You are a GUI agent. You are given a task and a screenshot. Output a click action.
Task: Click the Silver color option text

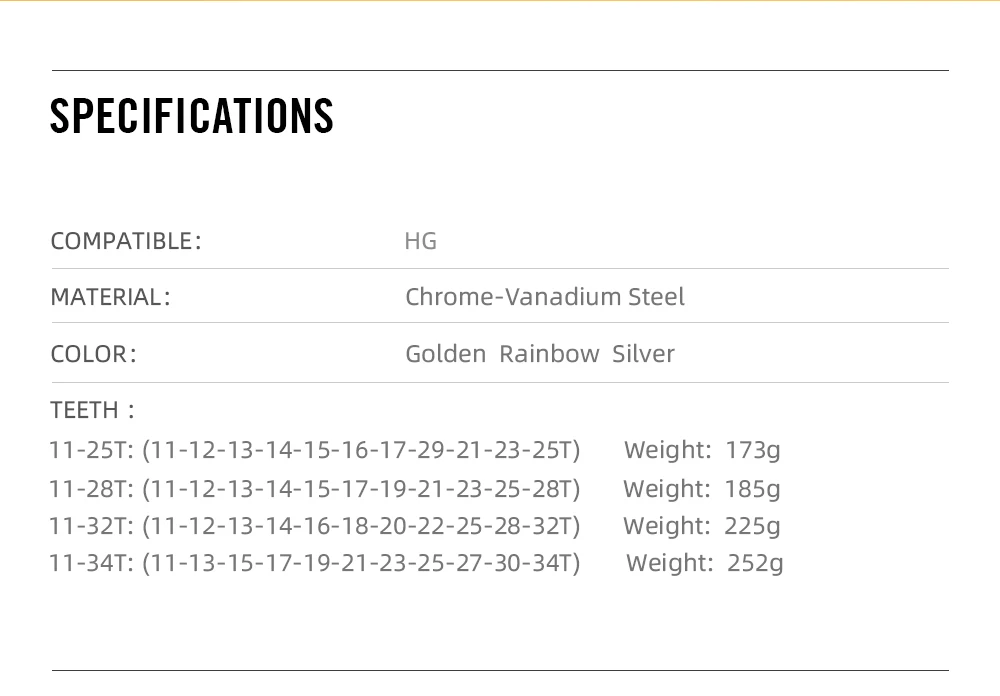click(x=643, y=353)
